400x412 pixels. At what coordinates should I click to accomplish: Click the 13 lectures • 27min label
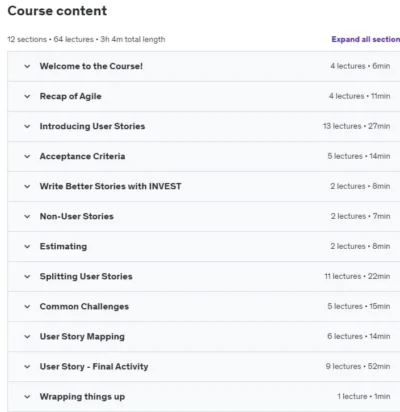click(x=357, y=126)
